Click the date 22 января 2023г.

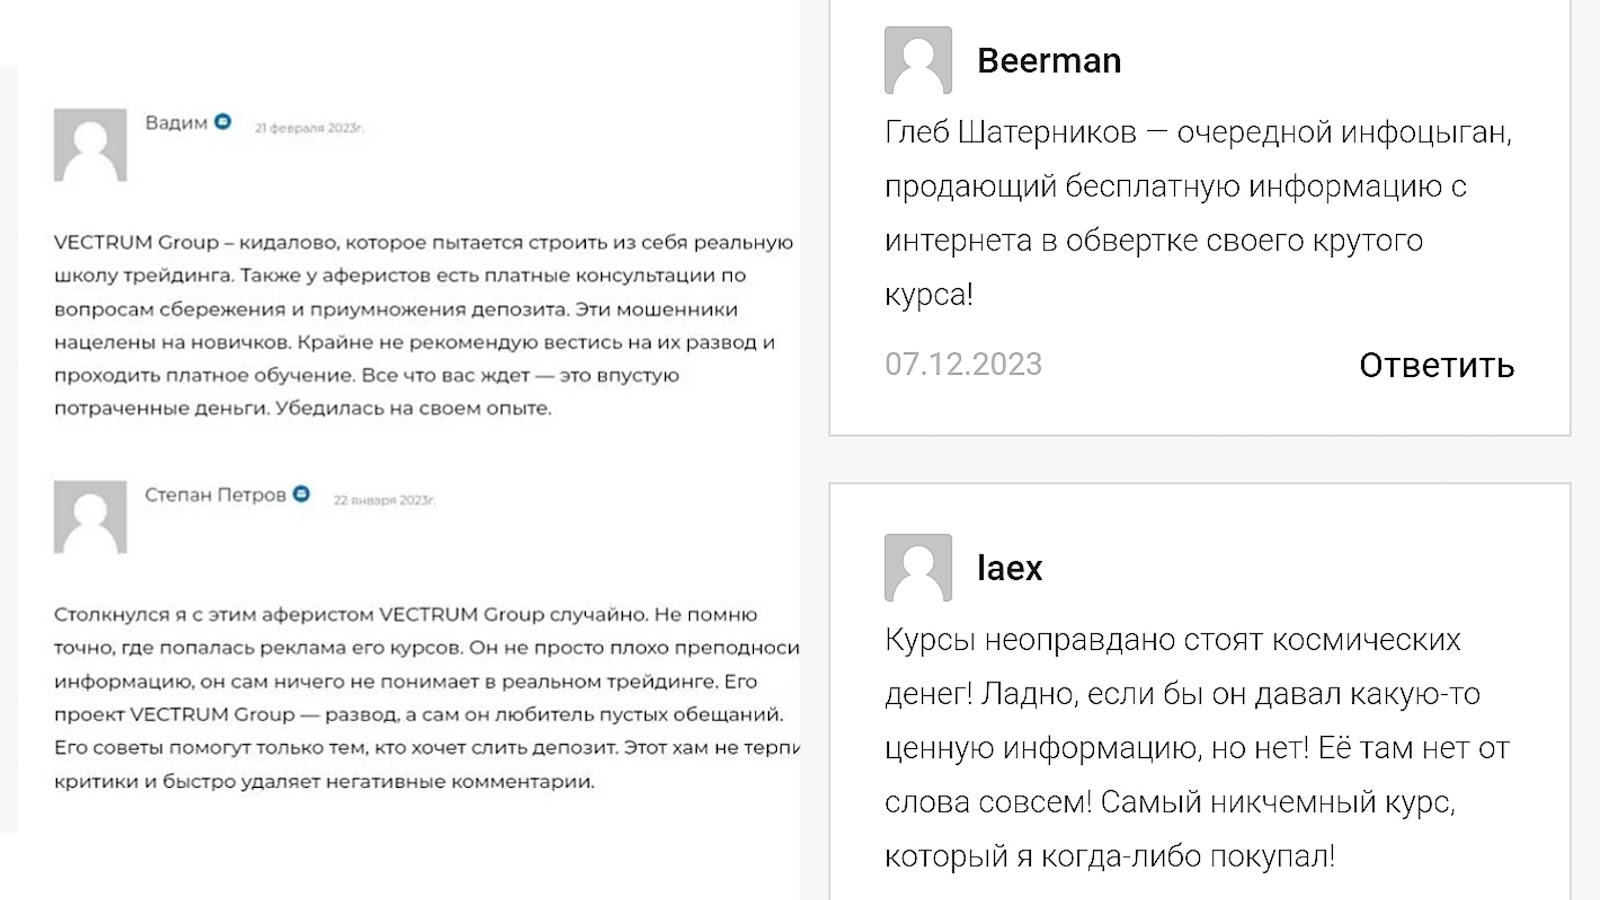click(384, 500)
